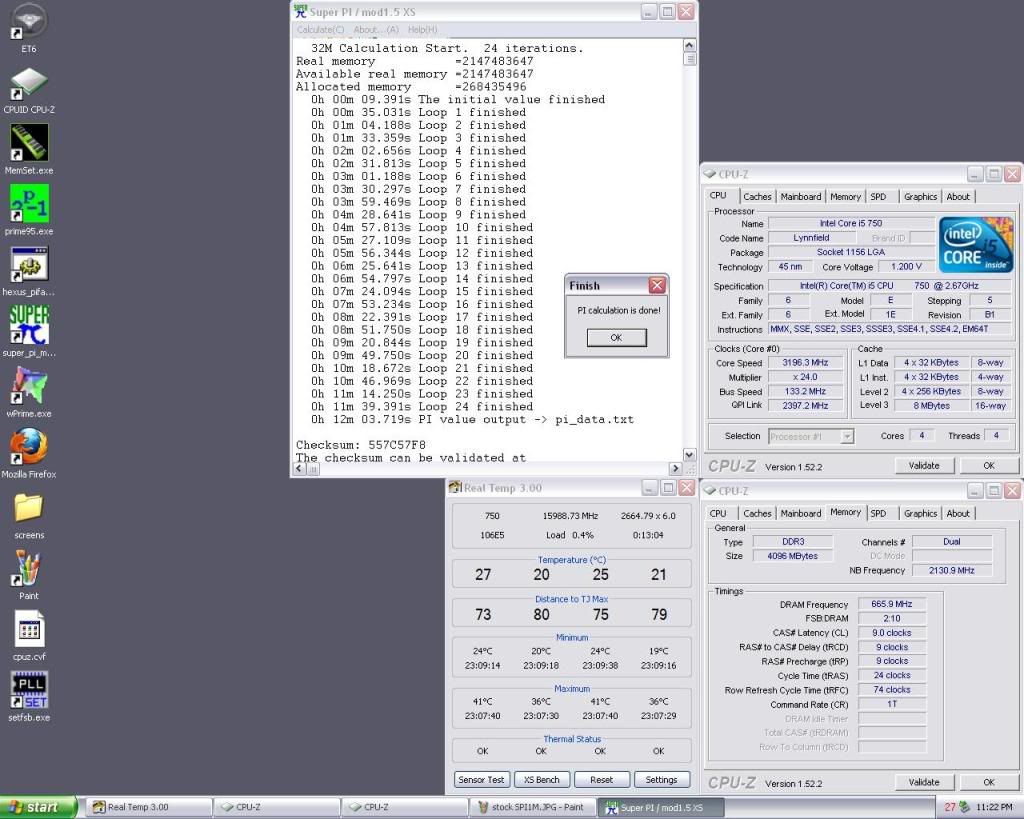Click the system tray green icon

point(965,807)
